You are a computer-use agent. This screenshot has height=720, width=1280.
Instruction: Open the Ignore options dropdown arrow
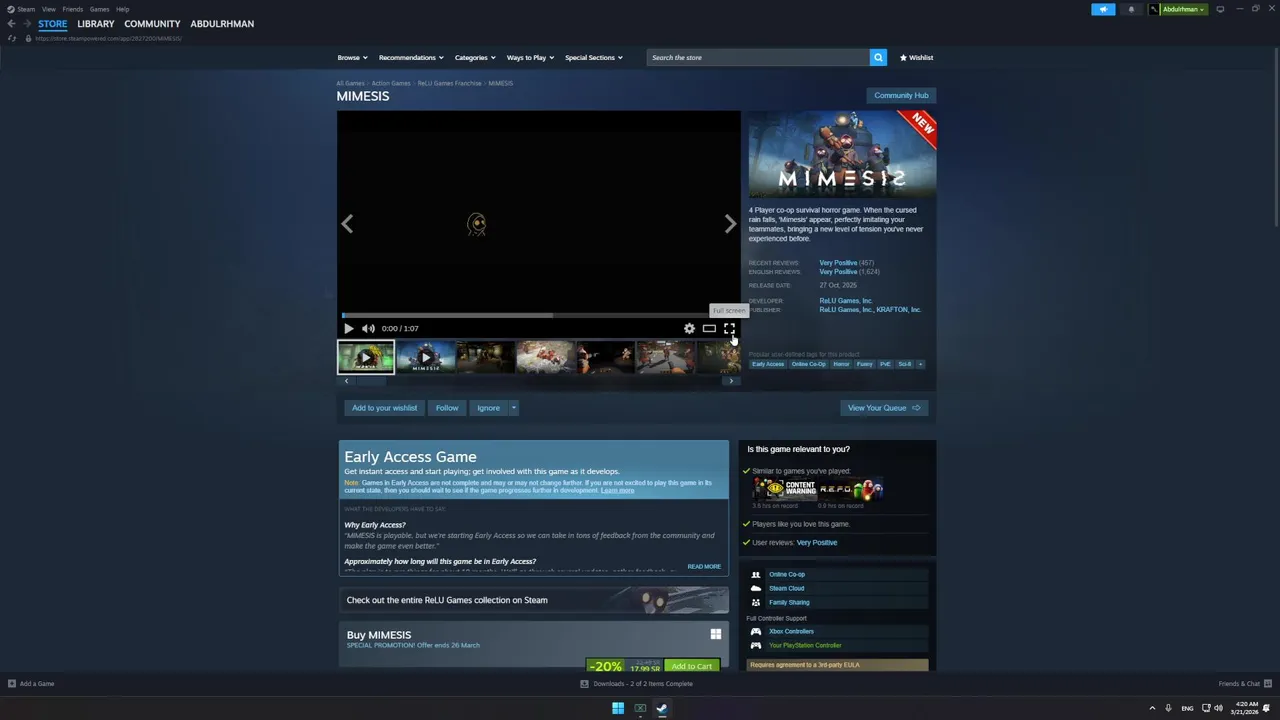click(513, 408)
